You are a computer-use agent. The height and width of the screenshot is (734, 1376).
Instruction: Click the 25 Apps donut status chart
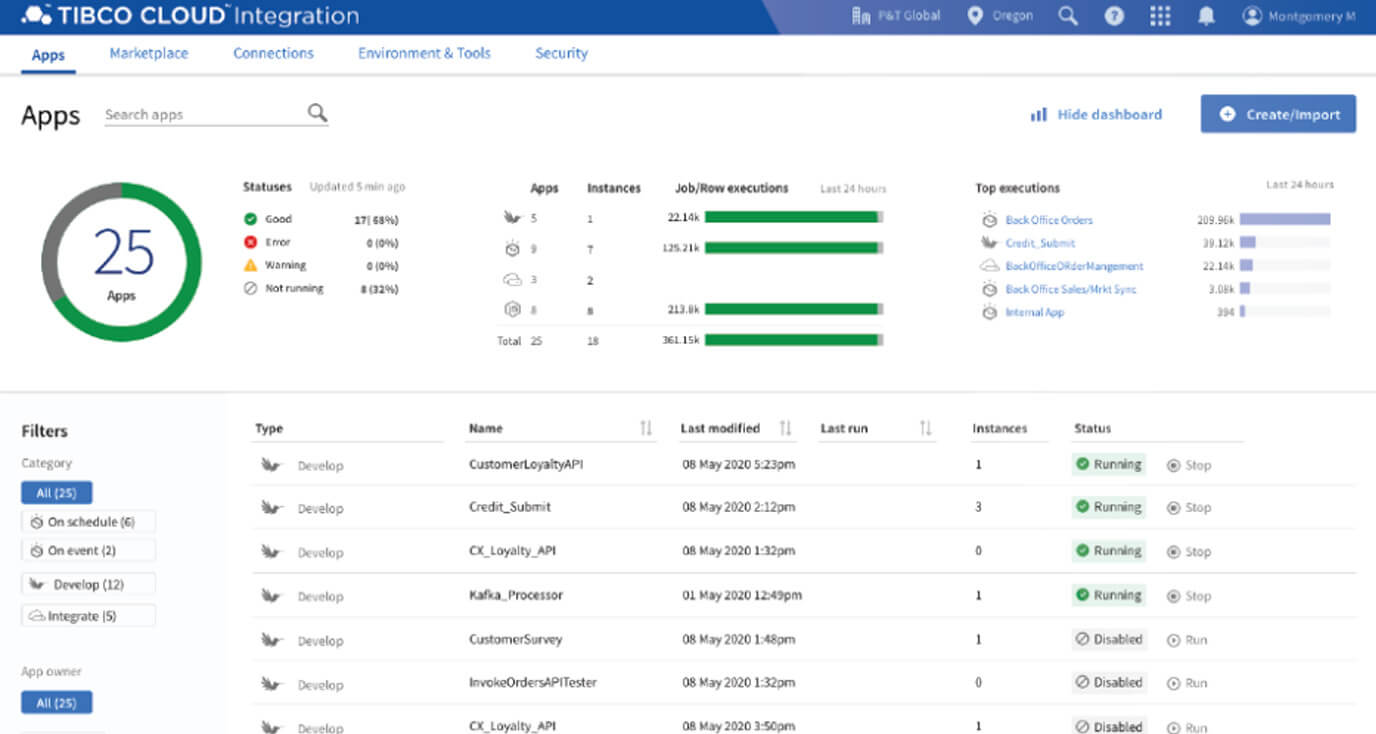click(x=121, y=262)
